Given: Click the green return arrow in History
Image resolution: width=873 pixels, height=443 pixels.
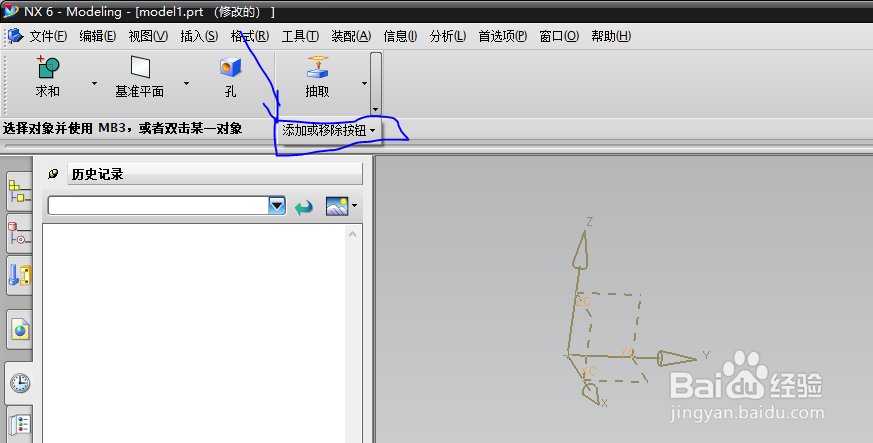Looking at the screenshot, I should click(x=304, y=208).
